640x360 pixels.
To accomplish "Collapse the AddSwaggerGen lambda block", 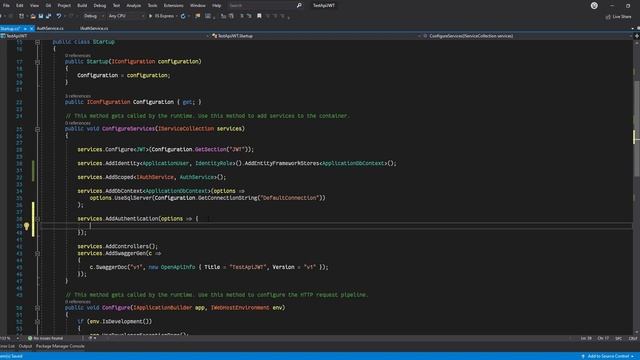I will pyautogui.click(x=37, y=253).
